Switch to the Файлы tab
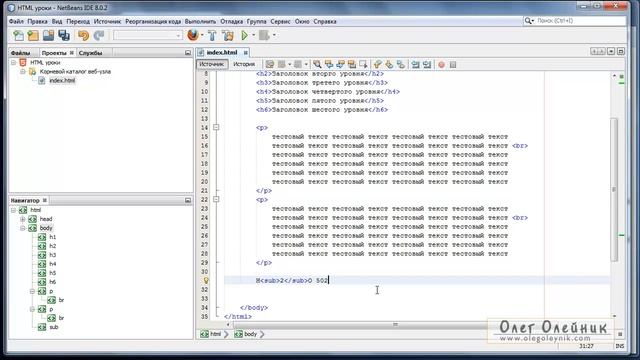 pyautogui.click(x=20, y=53)
